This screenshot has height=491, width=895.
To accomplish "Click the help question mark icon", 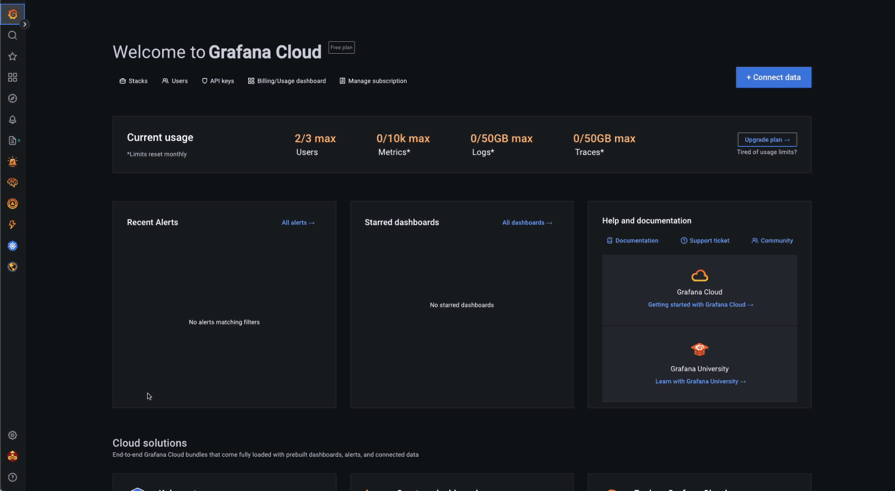I will click(x=13, y=478).
